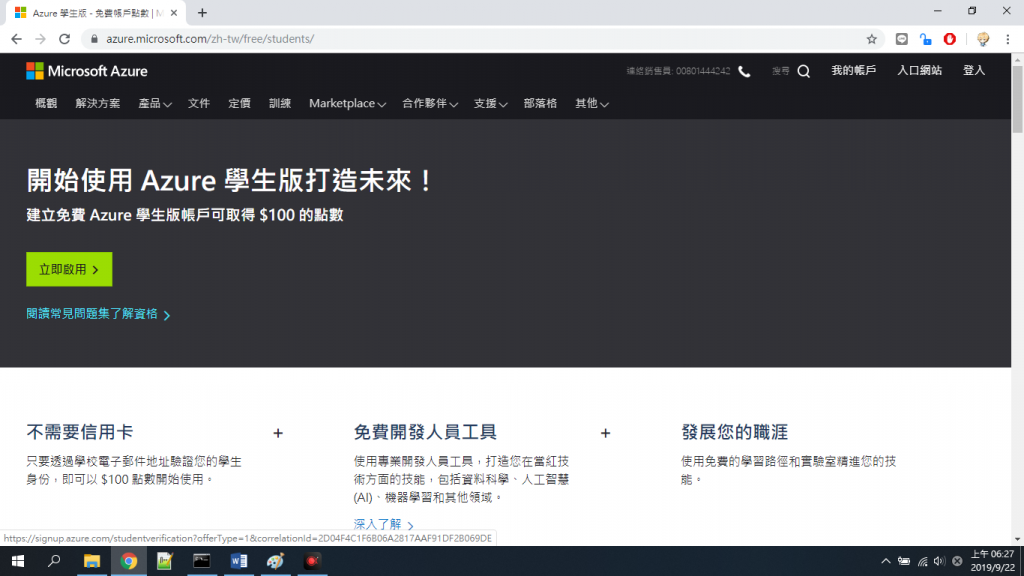The image size is (1024, 576).
Task: Open the 部落格 nav item
Action: 540,103
